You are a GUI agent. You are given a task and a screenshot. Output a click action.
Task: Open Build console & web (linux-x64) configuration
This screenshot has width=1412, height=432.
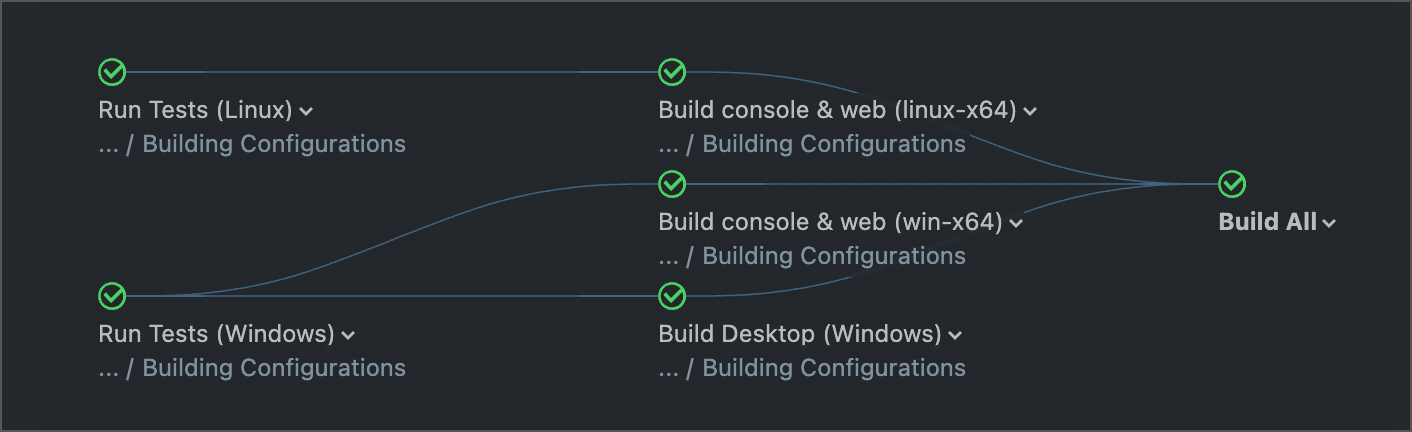837,110
